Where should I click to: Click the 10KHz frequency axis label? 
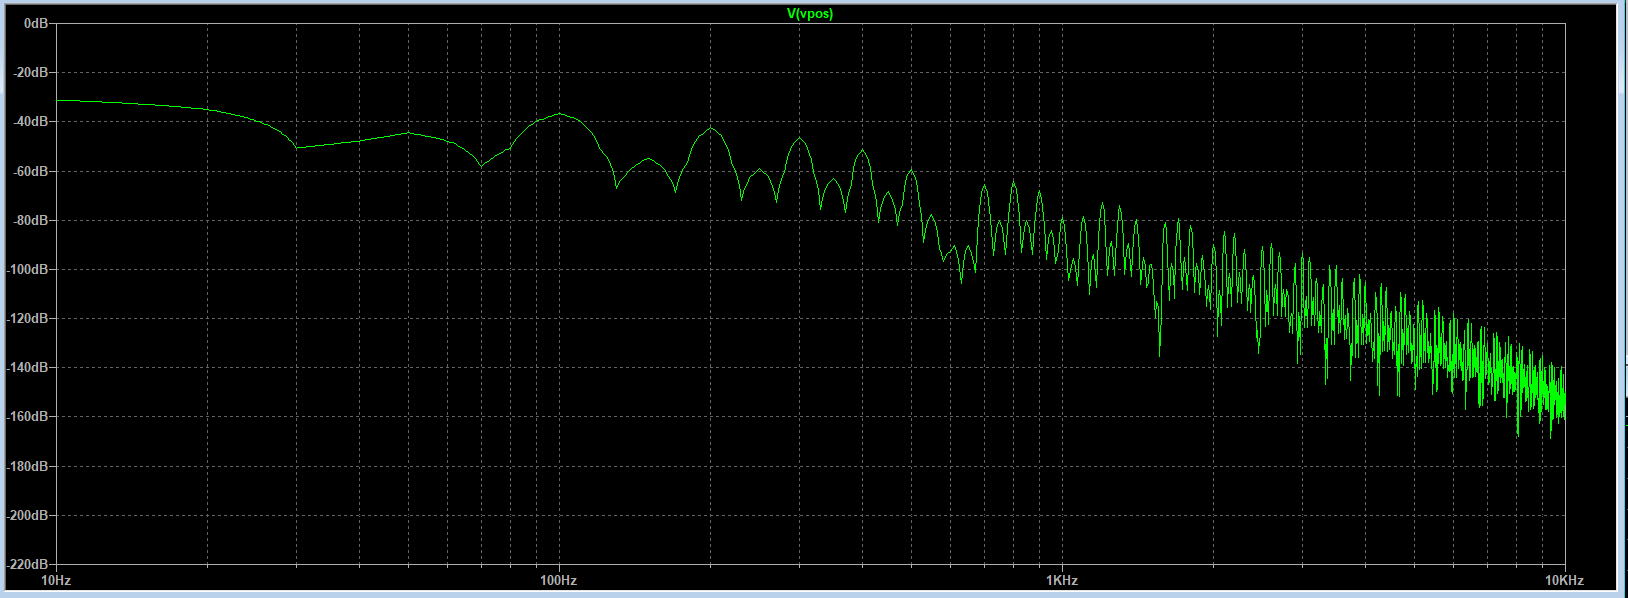coord(1565,580)
